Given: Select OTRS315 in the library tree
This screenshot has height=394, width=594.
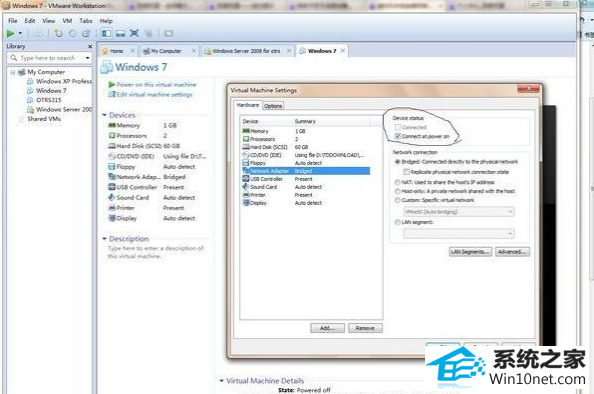Looking at the screenshot, I should (x=44, y=100).
